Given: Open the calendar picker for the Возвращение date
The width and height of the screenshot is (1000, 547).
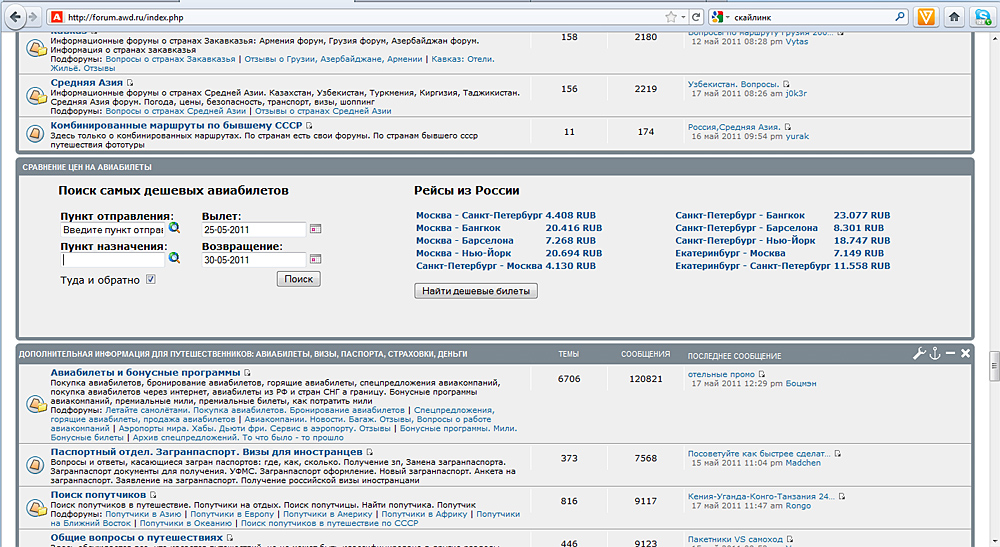Looking at the screenshot, I should pyautogui.click(x=315, y=259).
